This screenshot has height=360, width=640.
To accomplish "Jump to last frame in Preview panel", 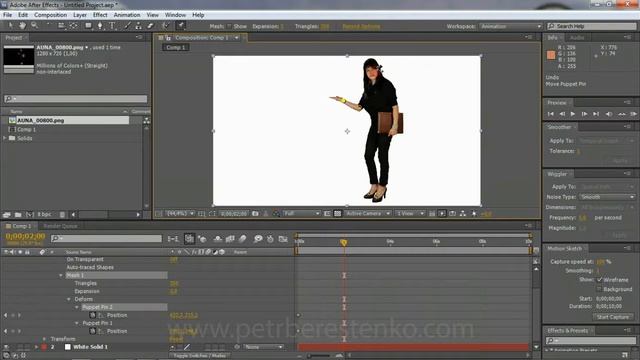I will click(596, 114).
